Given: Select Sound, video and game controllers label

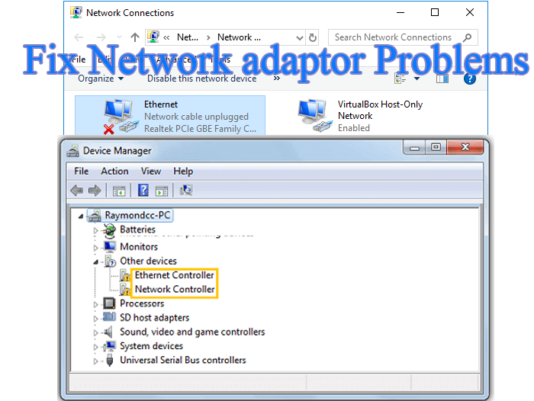Looking at the screenshot, I should pyautogui.click(x=192, y=332).
